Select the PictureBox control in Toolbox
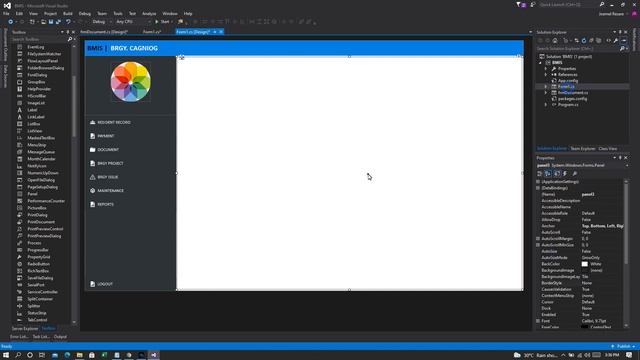 37,208
